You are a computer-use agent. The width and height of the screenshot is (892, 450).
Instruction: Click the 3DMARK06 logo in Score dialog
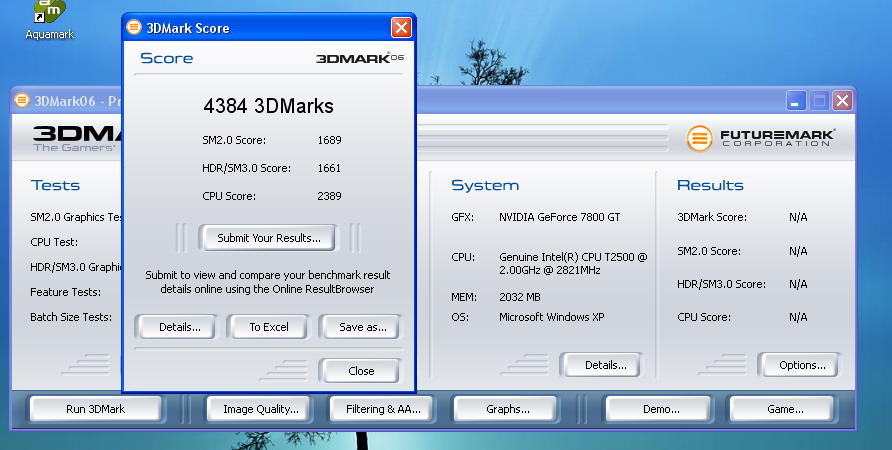tap(360, 57)
